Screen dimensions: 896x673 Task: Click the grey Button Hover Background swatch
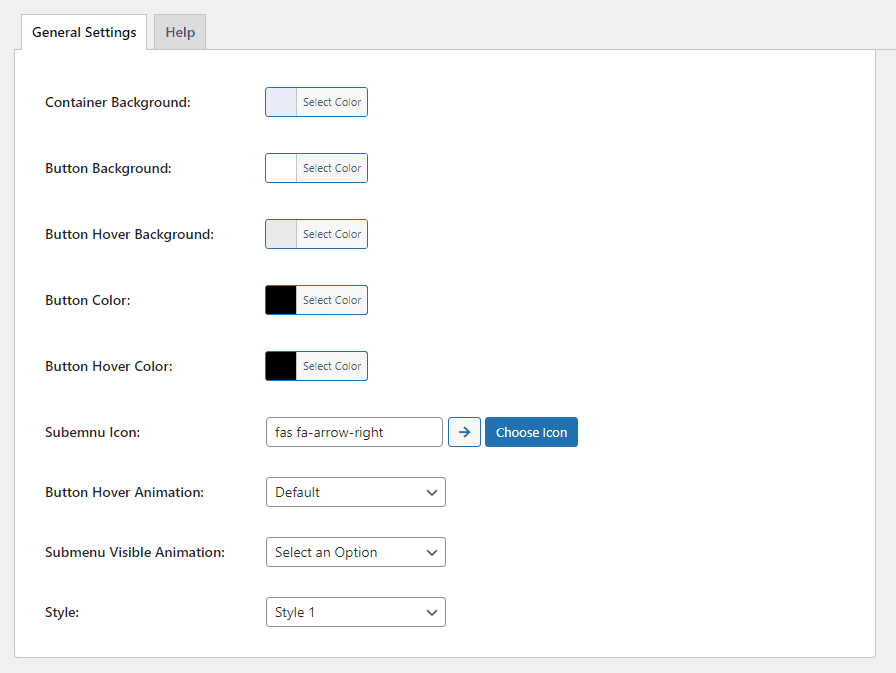(281, 234)
